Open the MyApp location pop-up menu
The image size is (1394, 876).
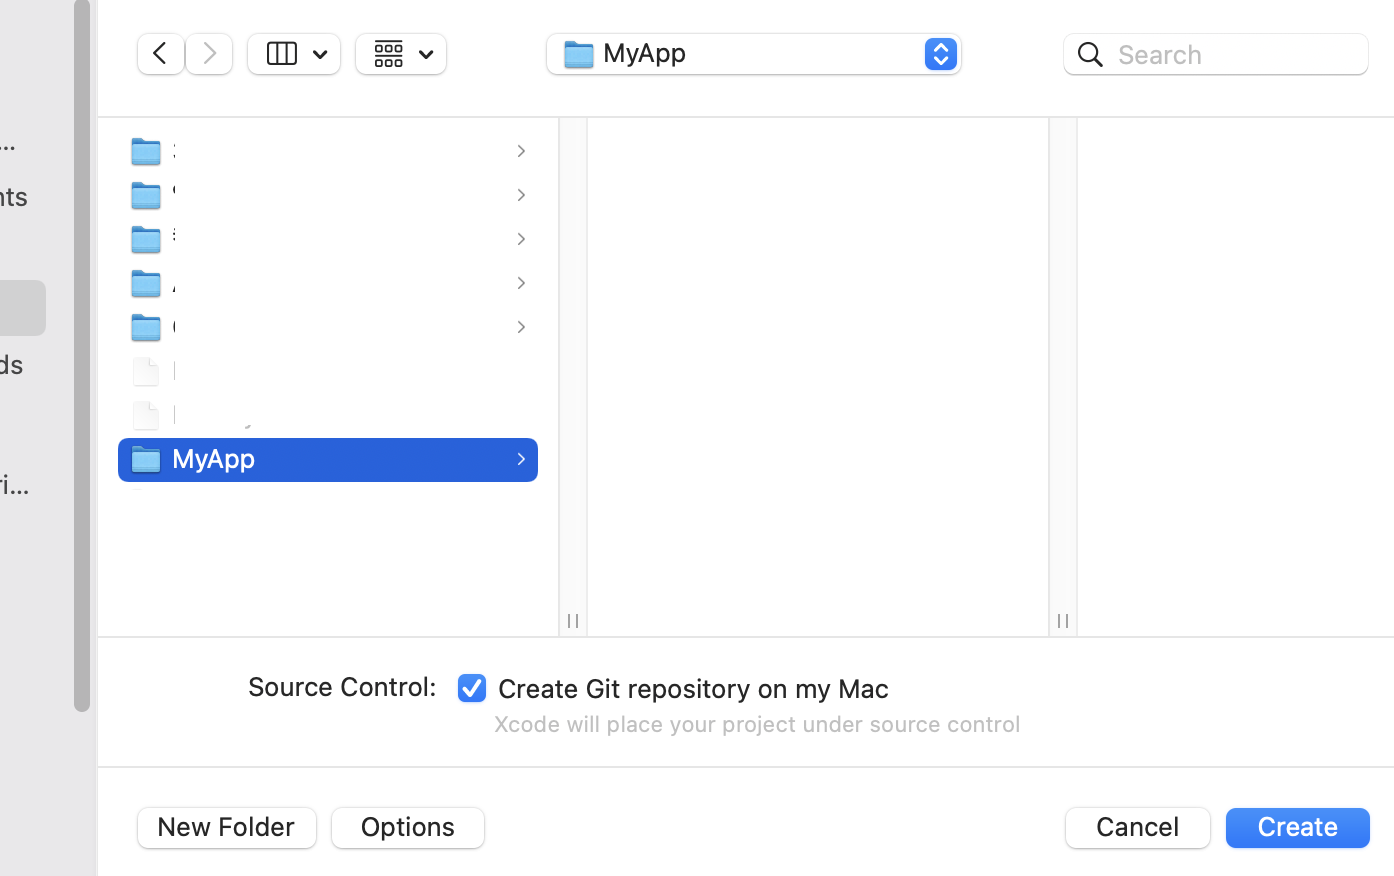[754, 54]
